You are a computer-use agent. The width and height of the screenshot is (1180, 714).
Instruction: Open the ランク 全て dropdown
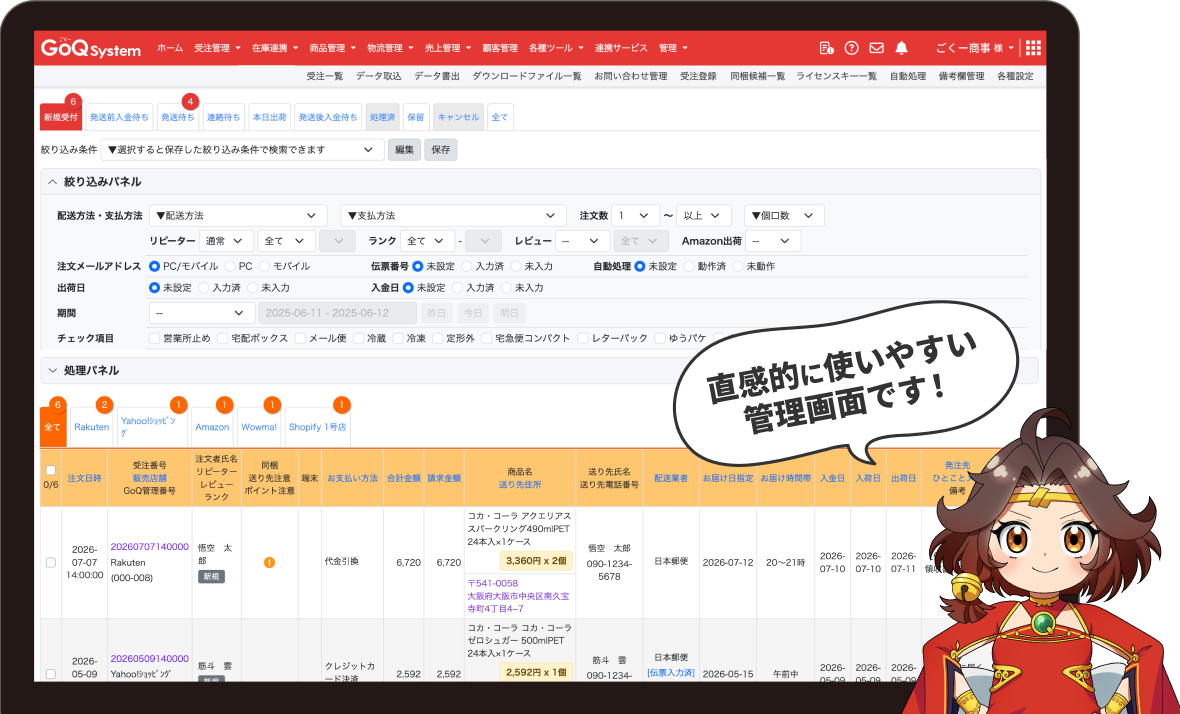coord(427,241)
